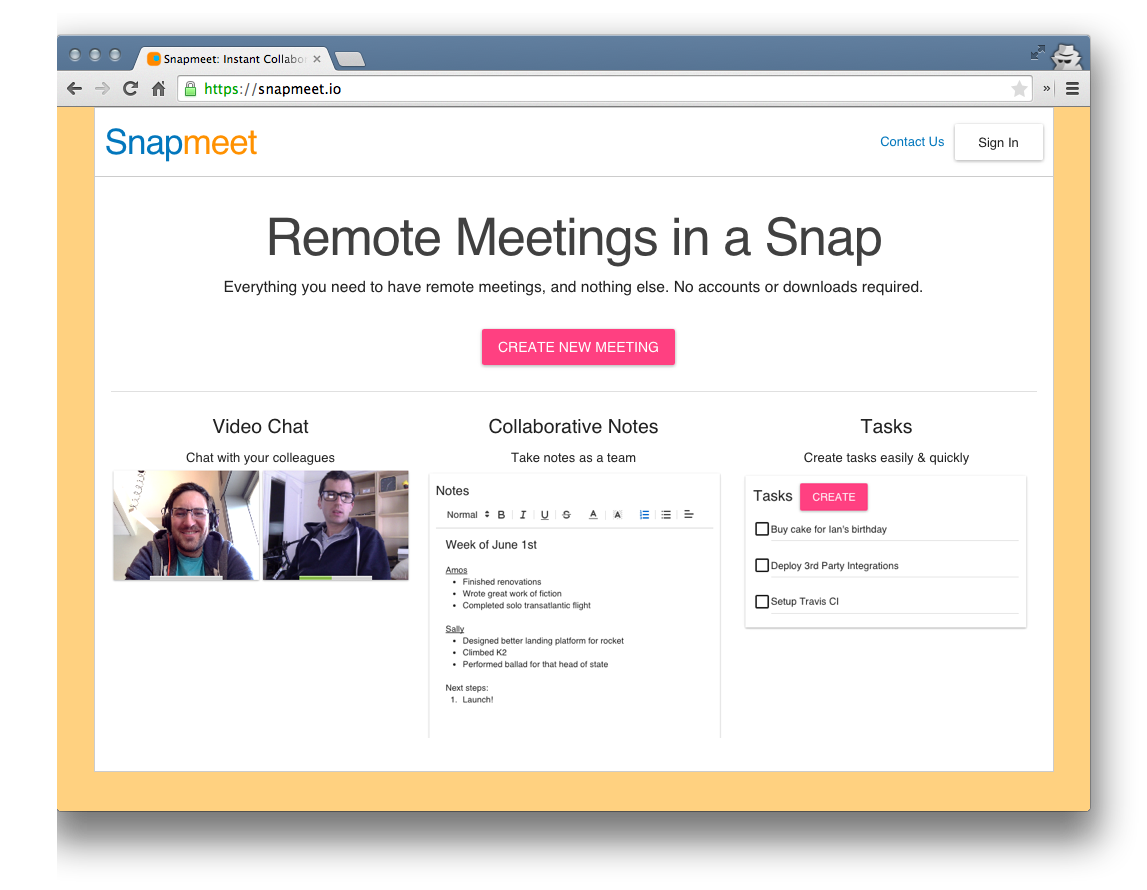Click the Snapmeet logo
This screenshot has height=890, width=1147.
181,143
